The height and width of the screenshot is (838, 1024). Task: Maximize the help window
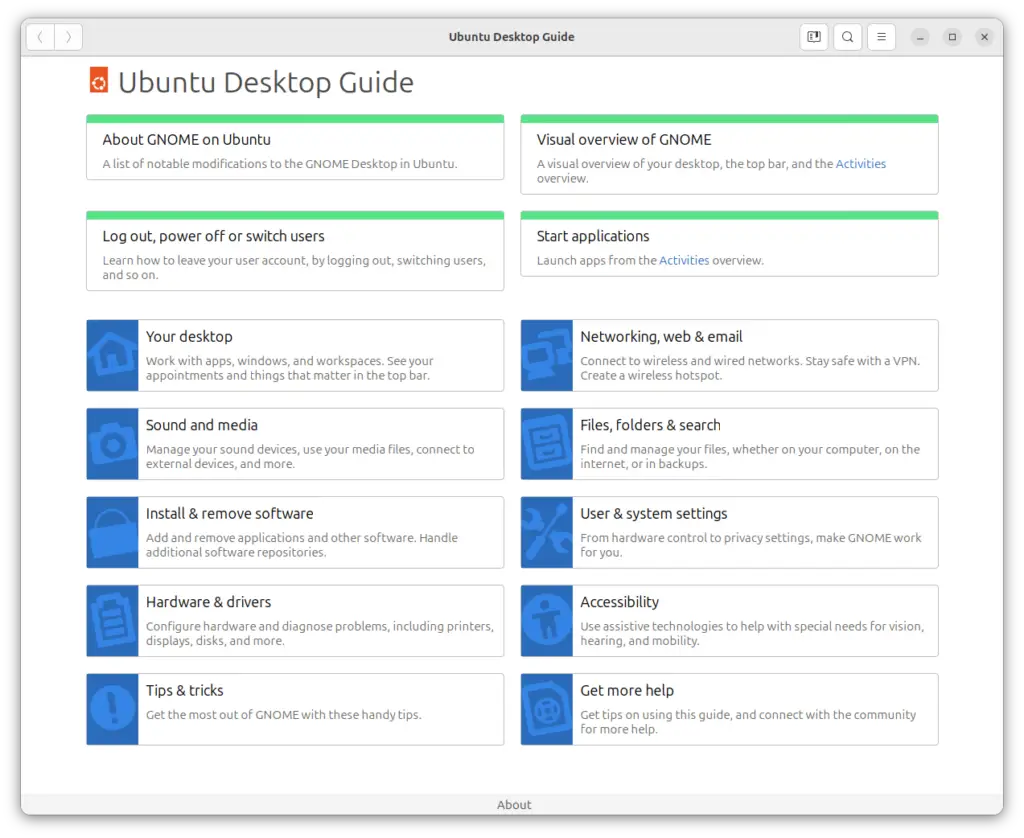952,37
